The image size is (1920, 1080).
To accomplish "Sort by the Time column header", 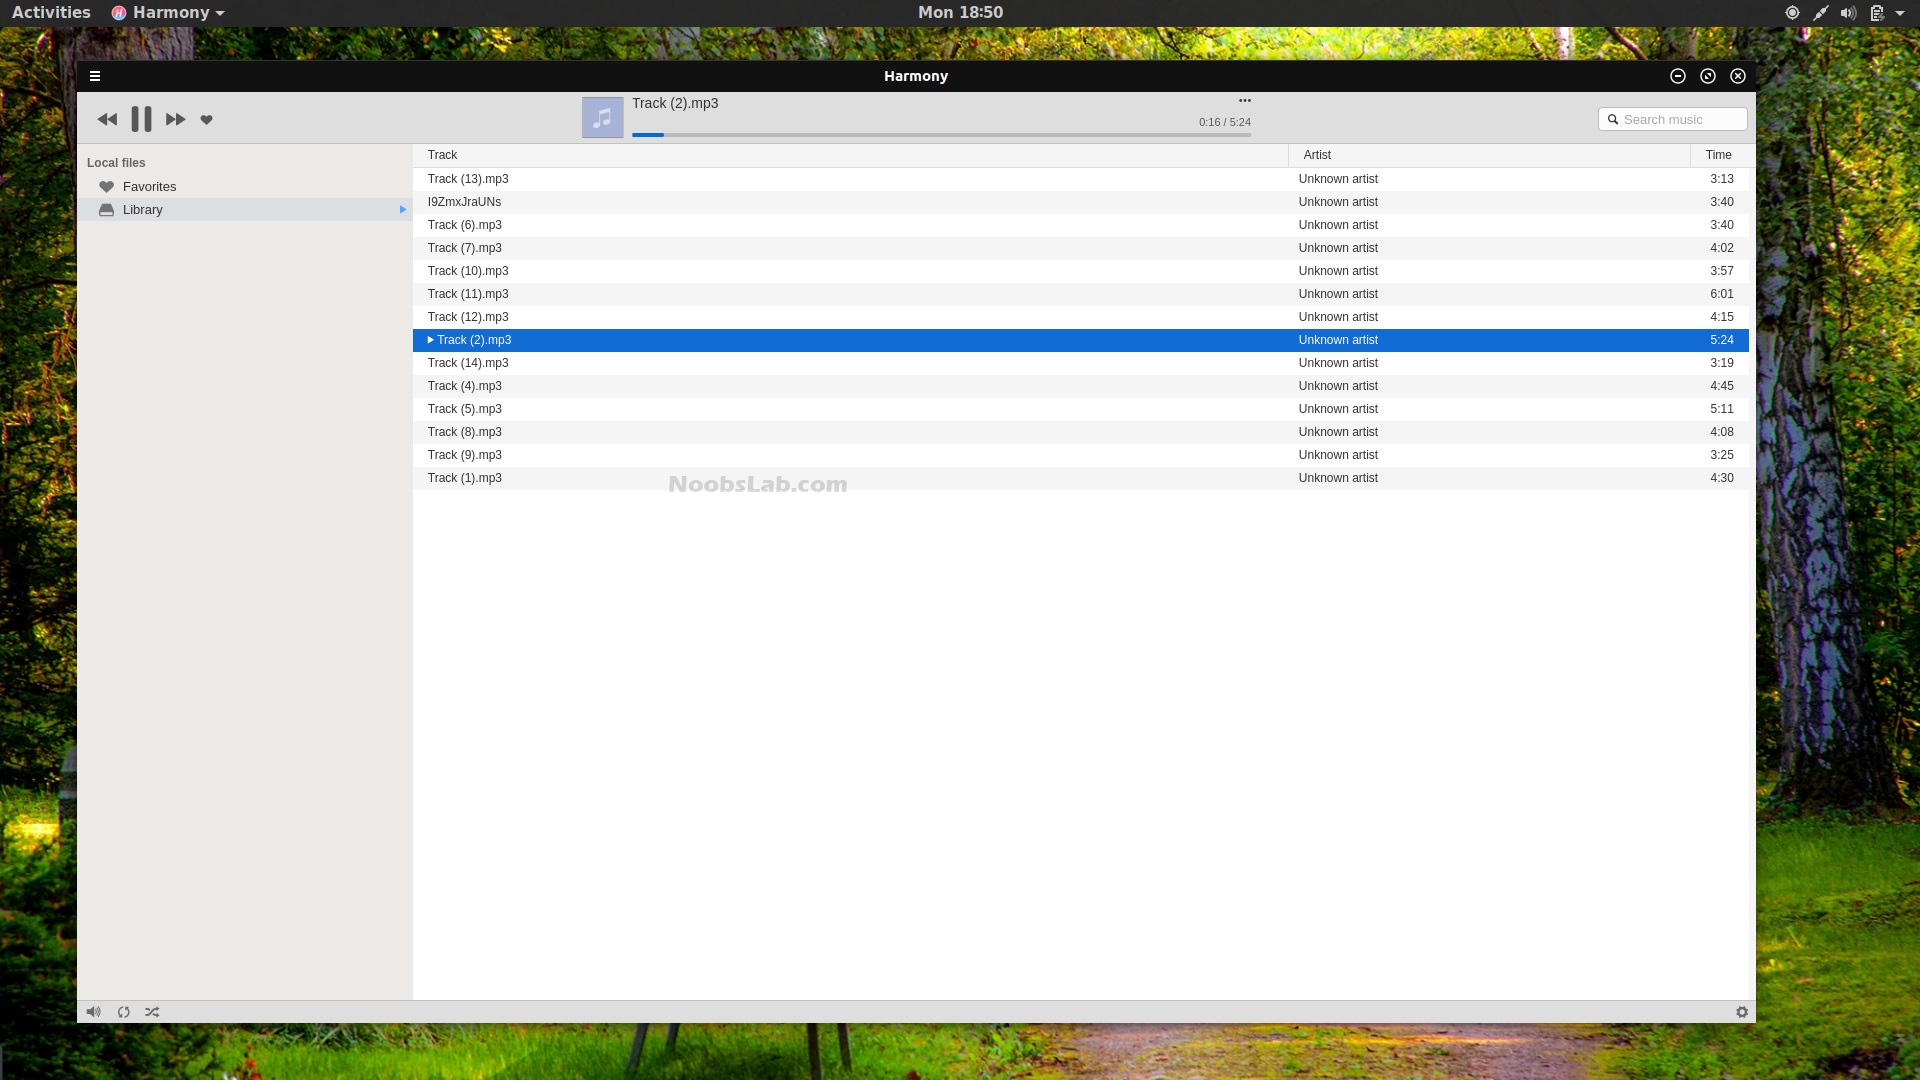I will click(x=1719, y=155).
